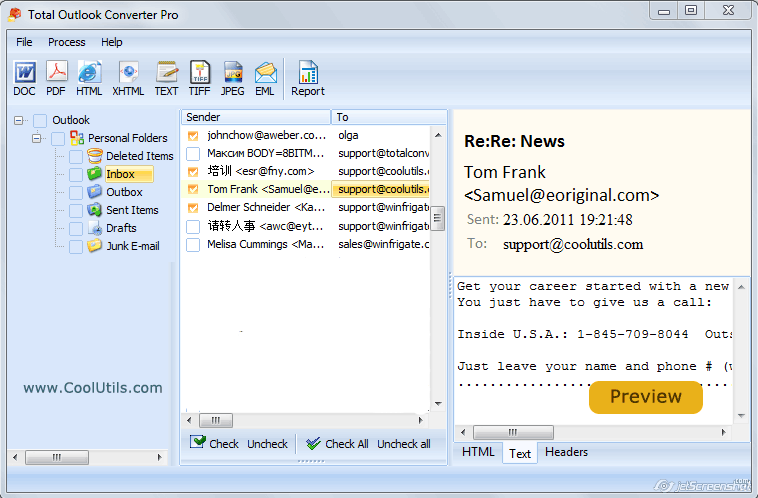The width and height of the screenshot is (758, 498).
Task: Click the Check button's checkmark icon
Action: [x=198, y=442]
